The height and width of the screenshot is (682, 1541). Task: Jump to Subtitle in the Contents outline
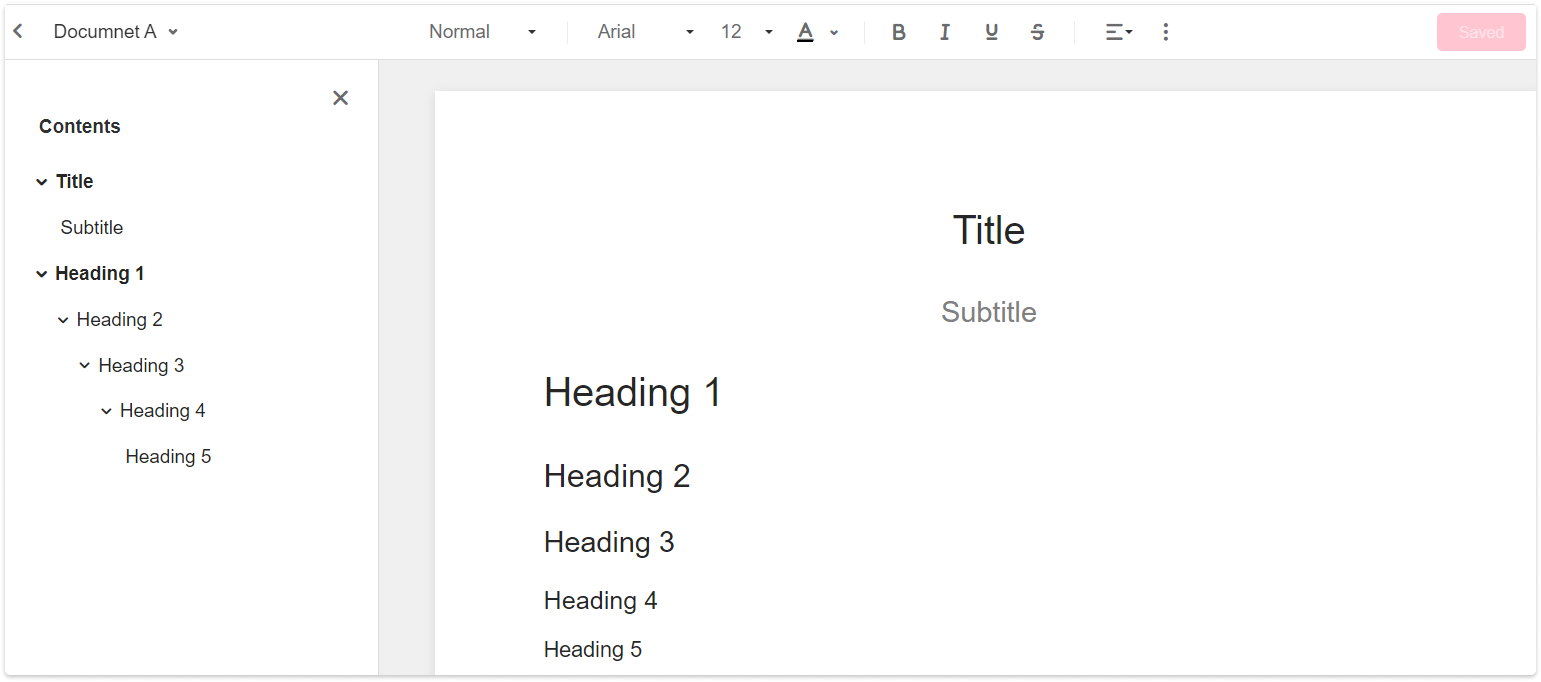[x=92, y=228]
